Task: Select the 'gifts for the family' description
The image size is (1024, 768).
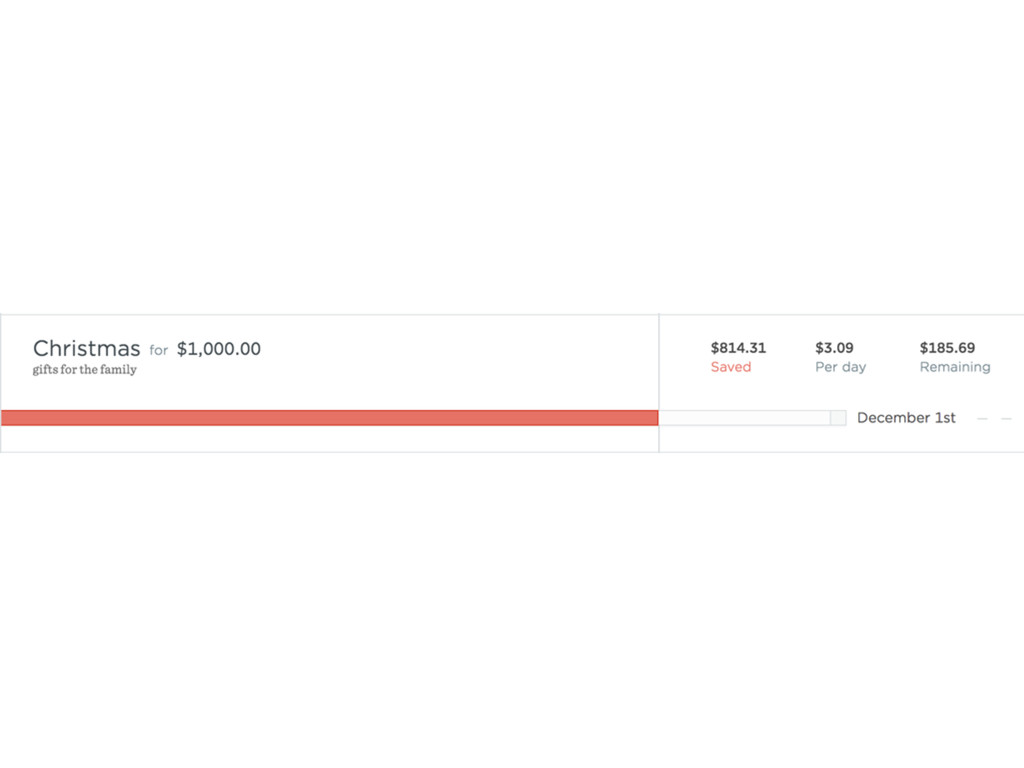Action: (x=85, y=370)
